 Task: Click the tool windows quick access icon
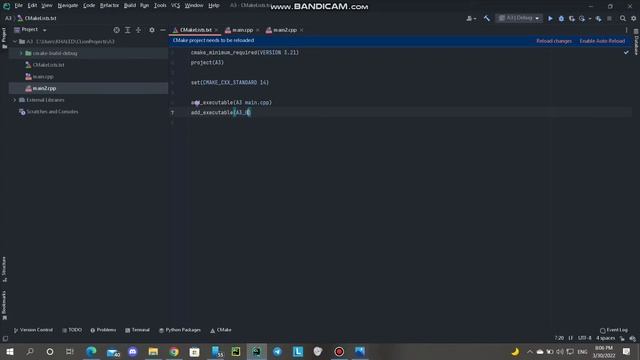[5, 338]
